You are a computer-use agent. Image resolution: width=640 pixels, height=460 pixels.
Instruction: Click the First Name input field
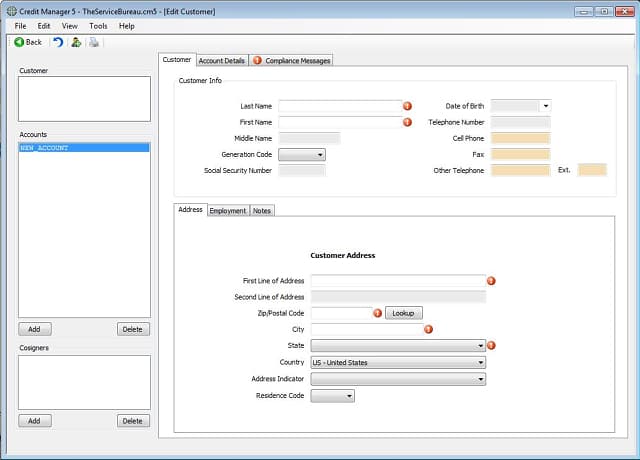click(340, 122)
